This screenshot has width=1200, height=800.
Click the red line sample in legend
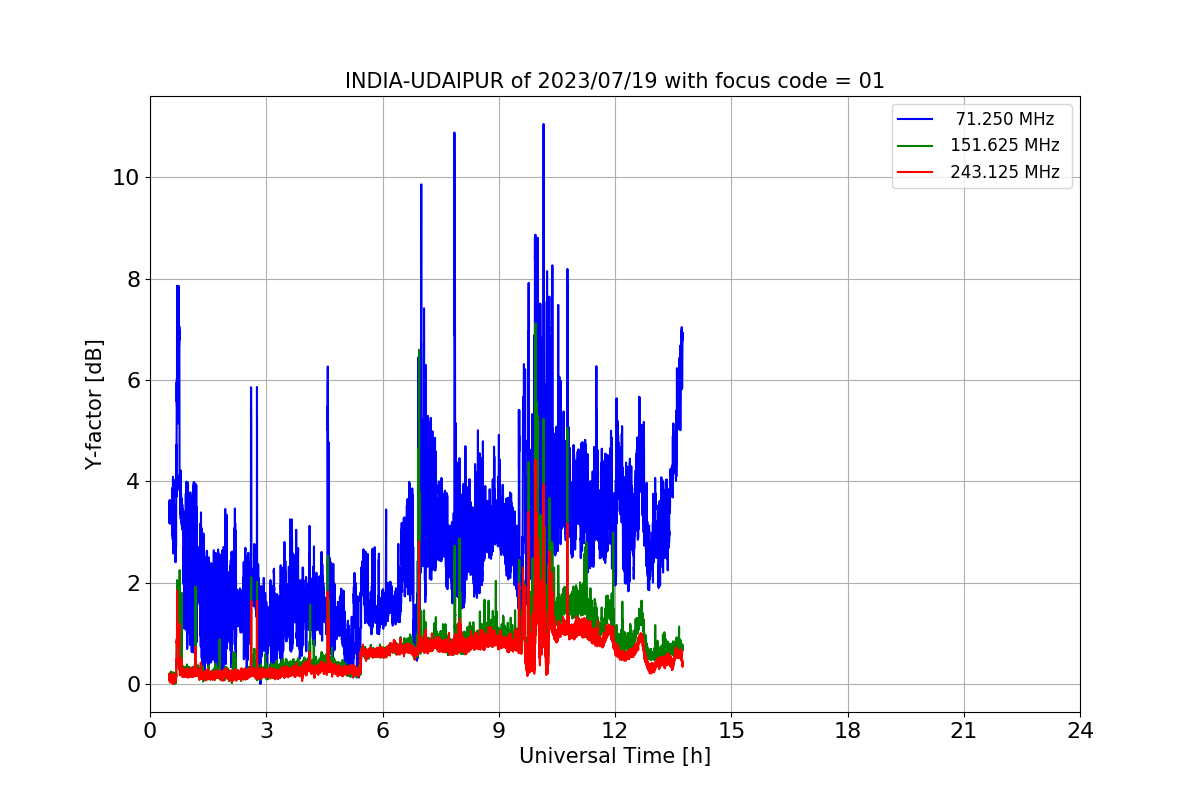916,172
